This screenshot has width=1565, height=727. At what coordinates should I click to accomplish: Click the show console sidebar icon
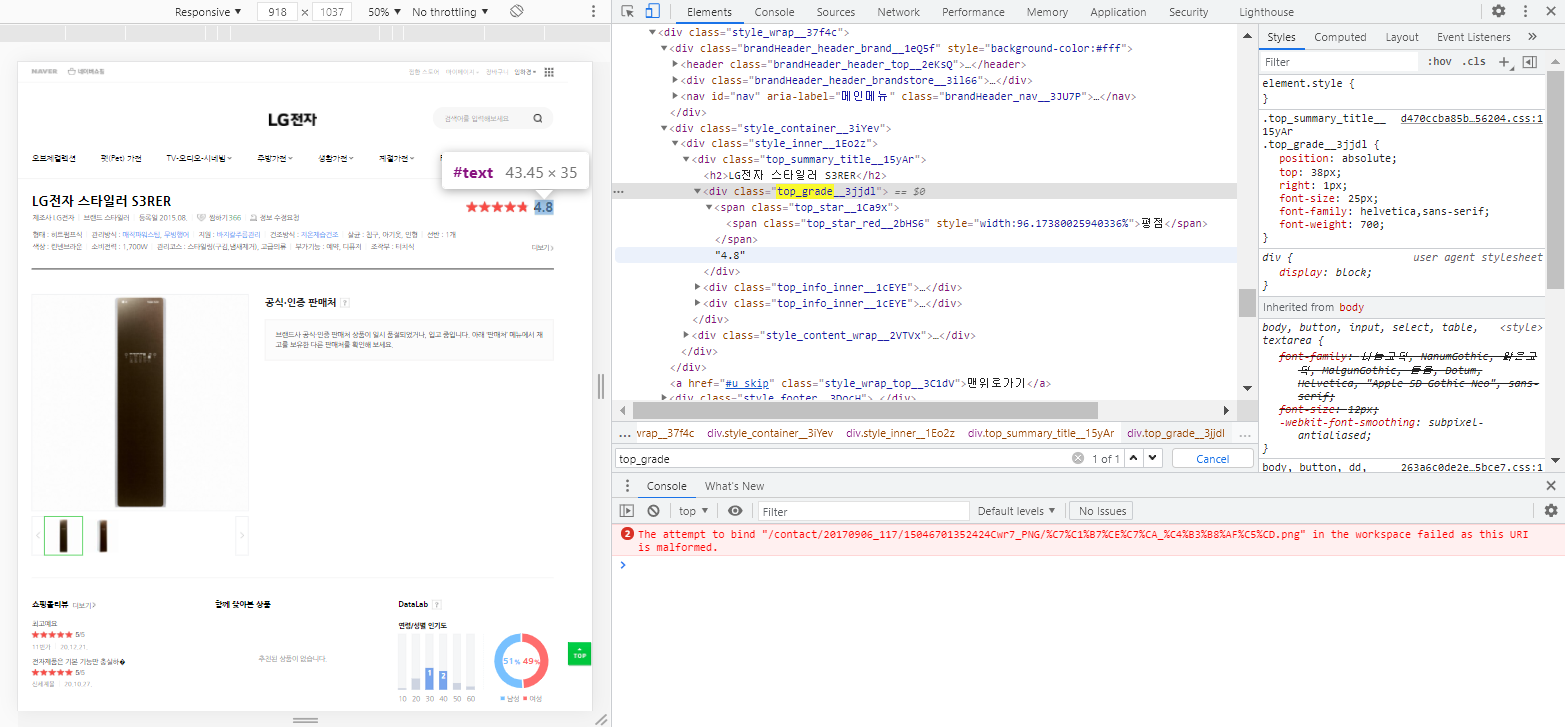point(627,511)
